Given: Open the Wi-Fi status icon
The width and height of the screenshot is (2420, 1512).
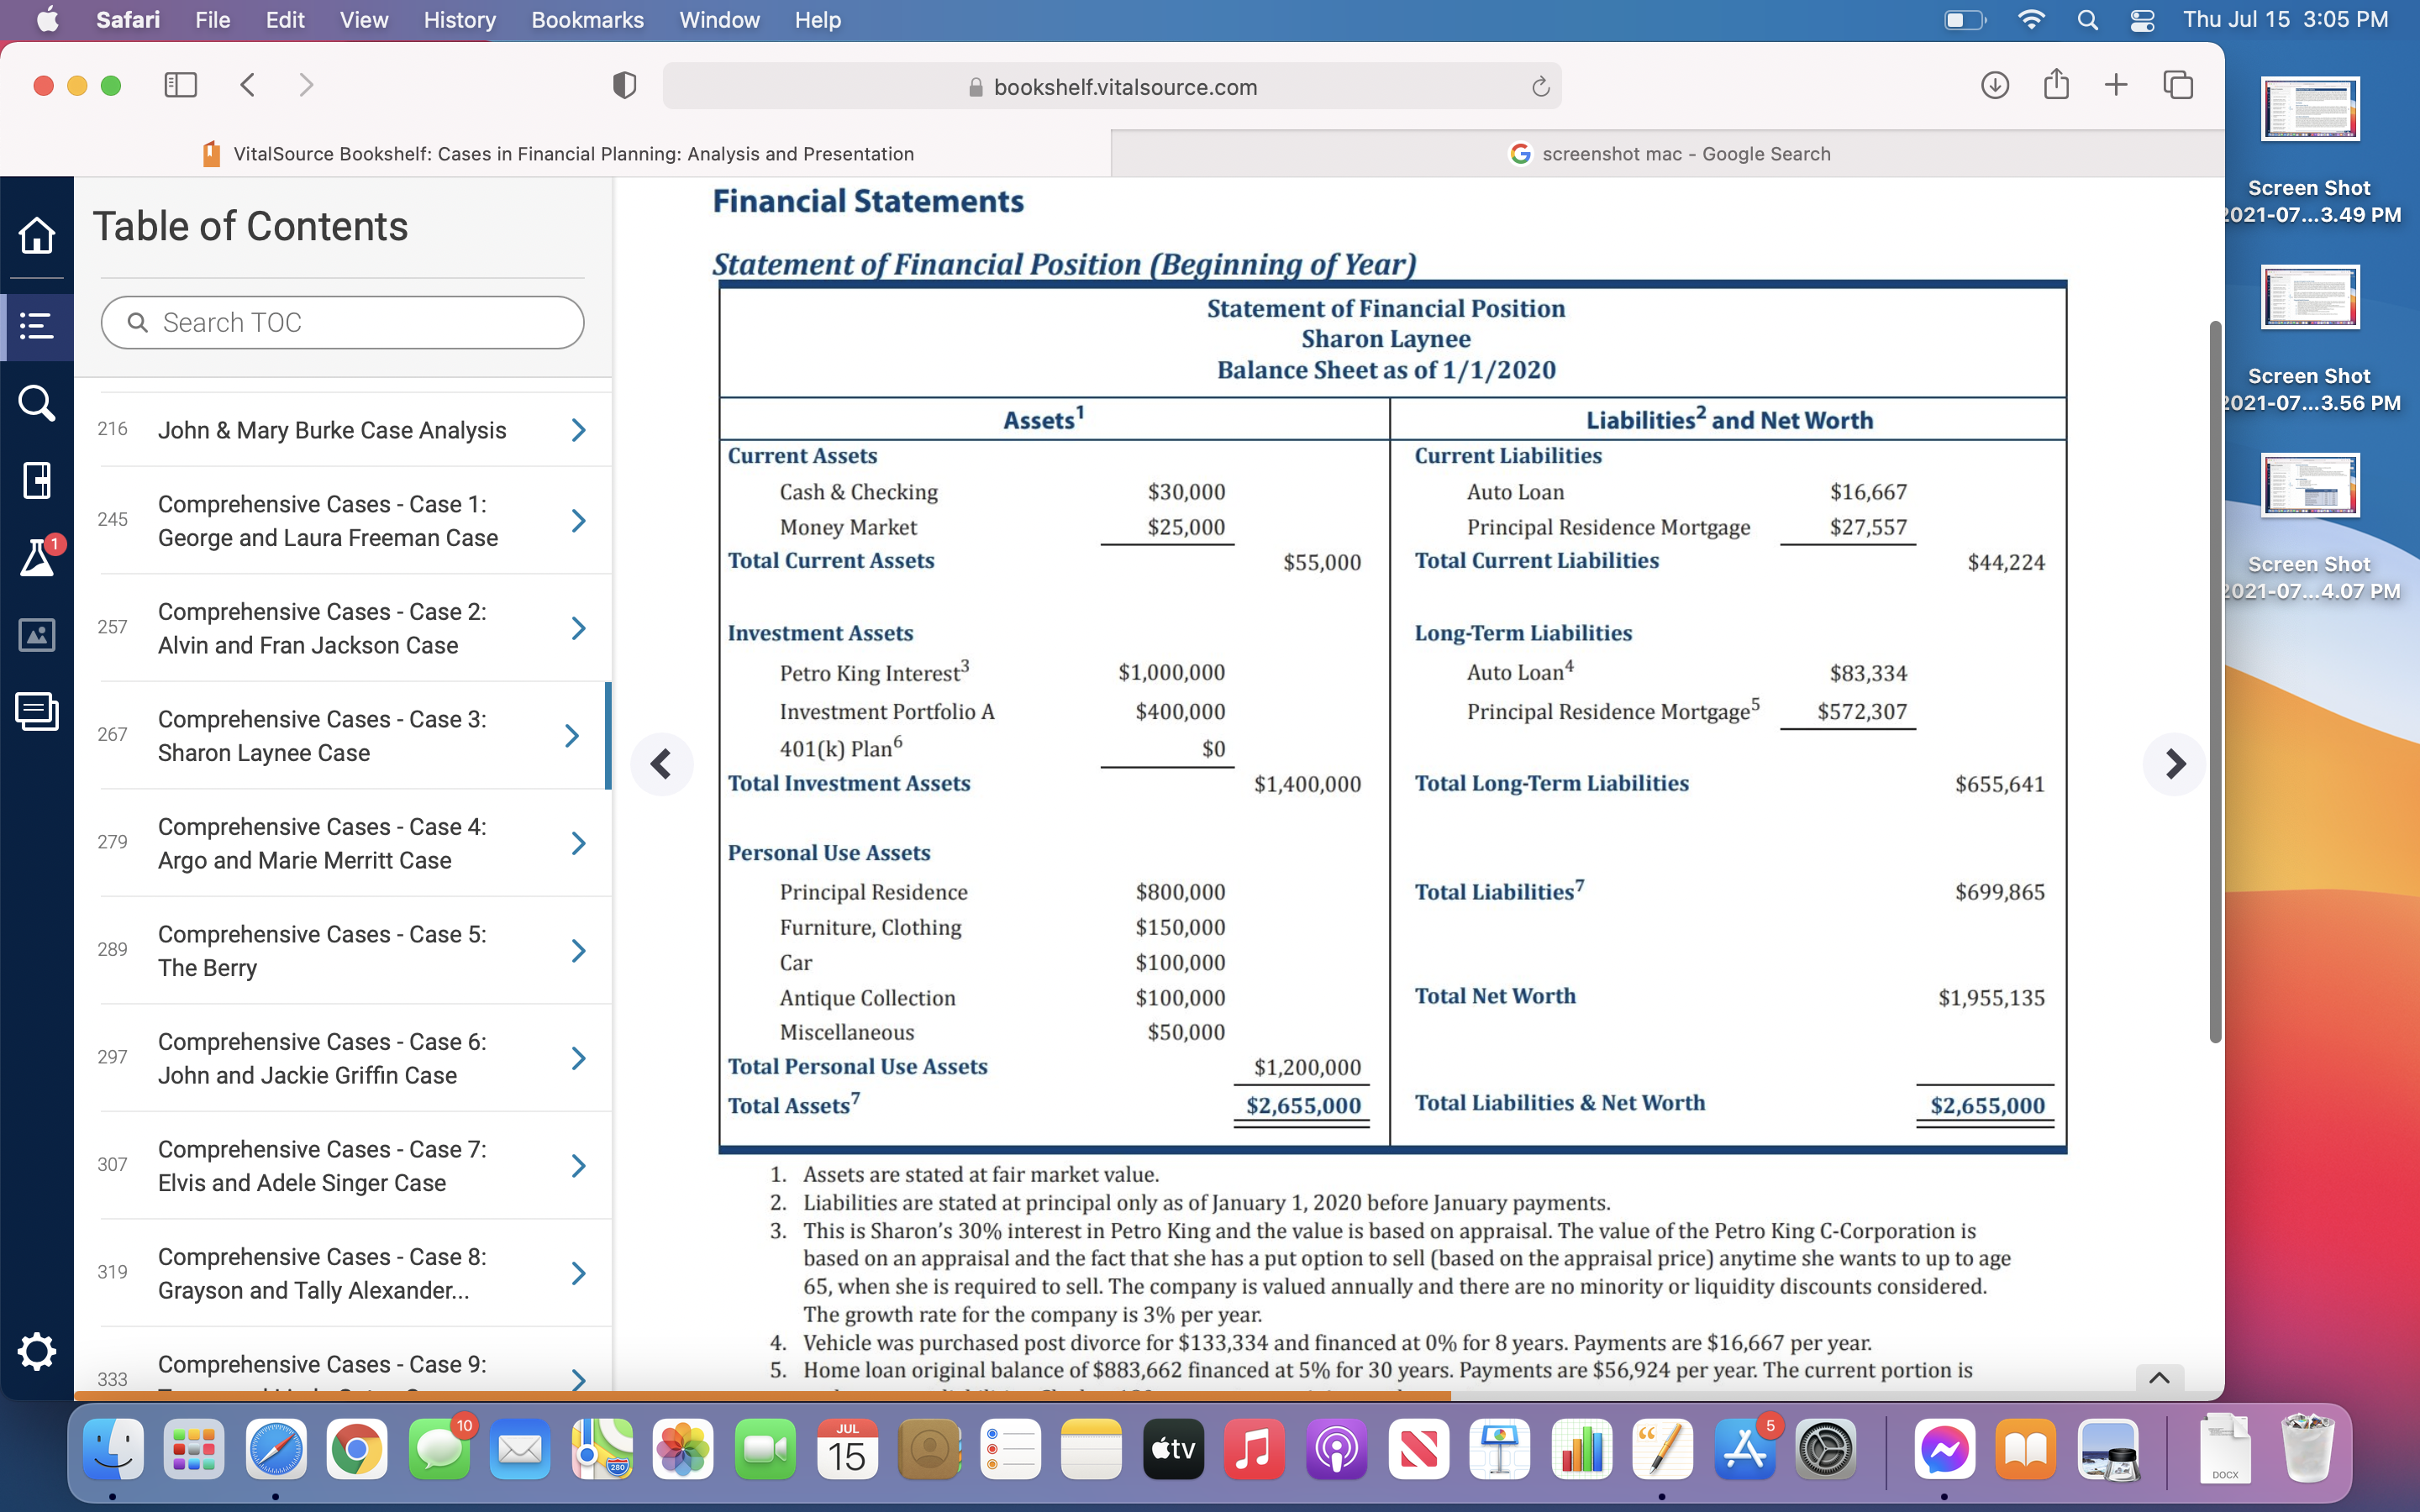Looking at the screenshot, I should tap(2031, 20).
